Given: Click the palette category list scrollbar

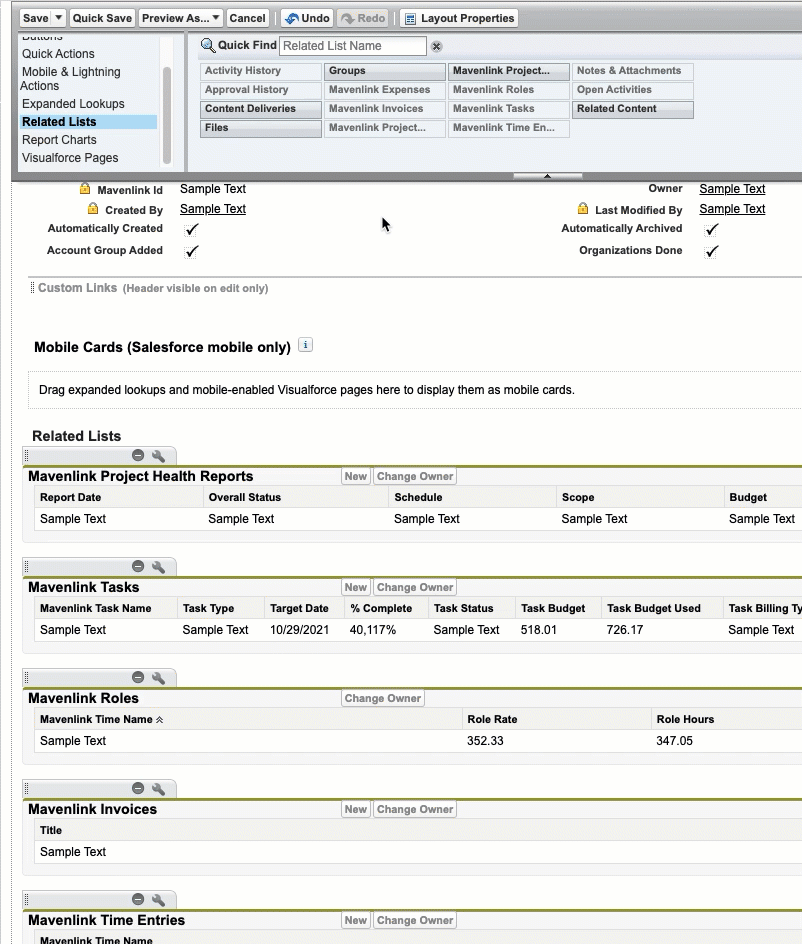Looking at the screenshot, I should click(x=167, y=114).
